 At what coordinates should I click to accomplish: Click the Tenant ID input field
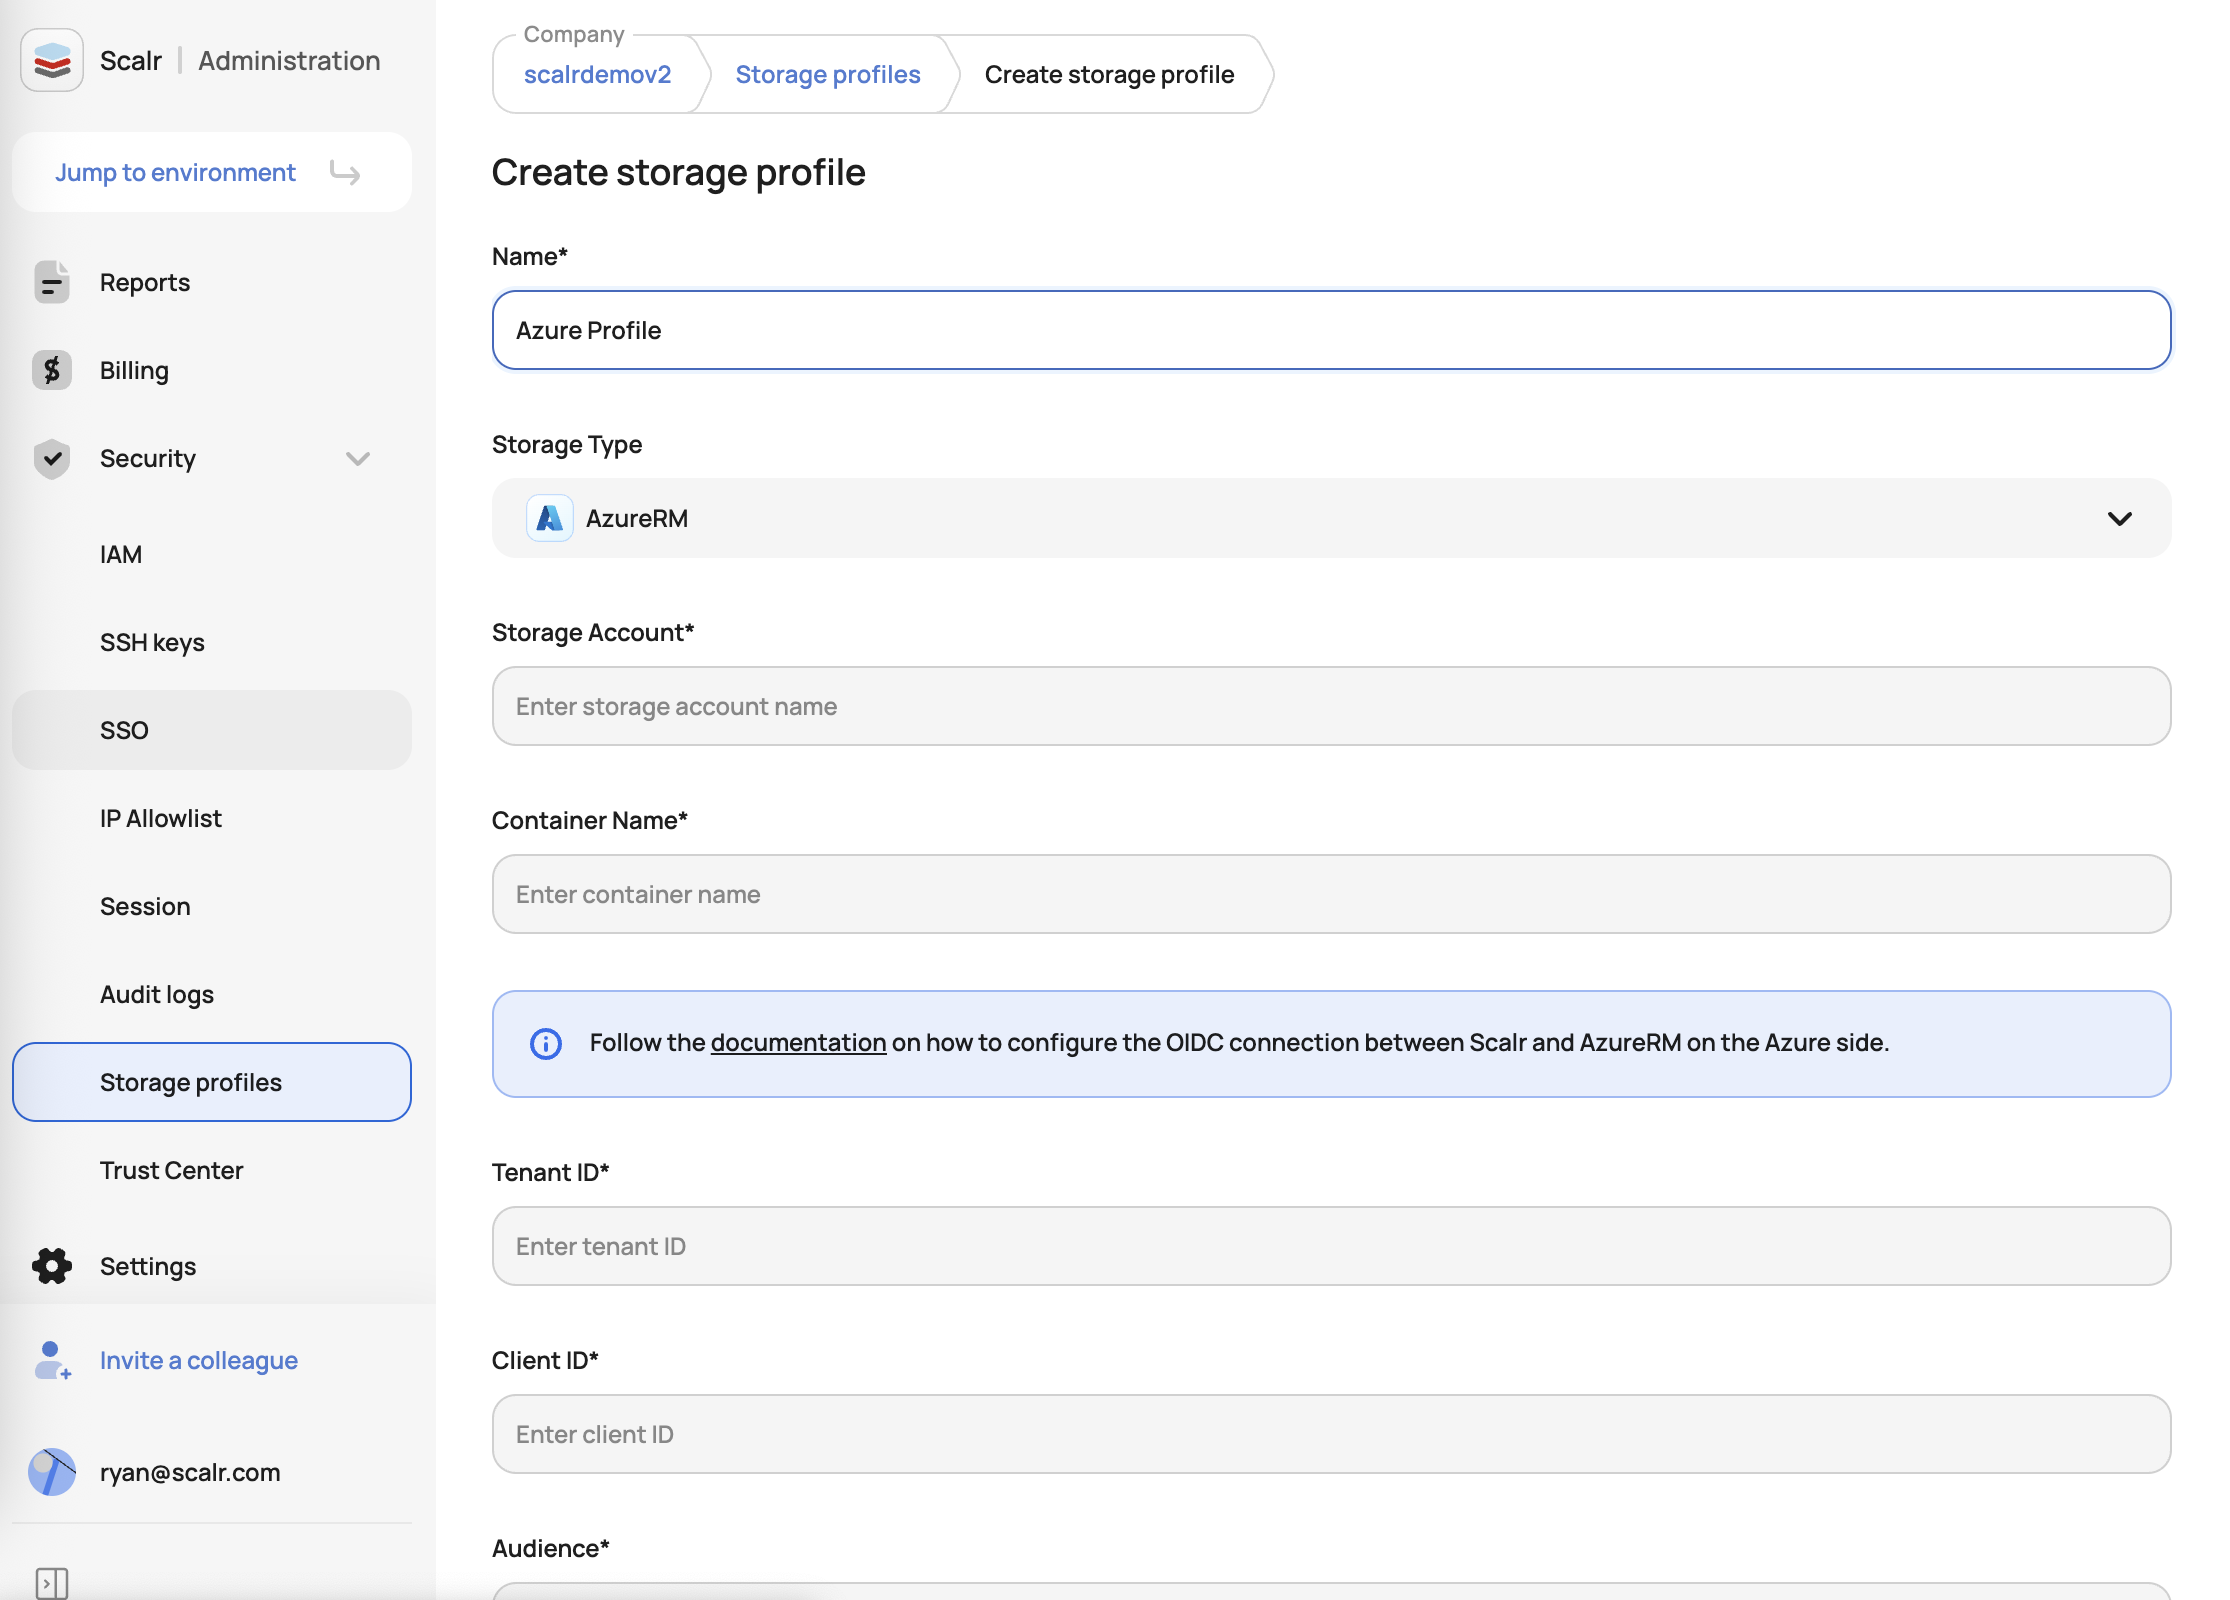point(1331,1246)
